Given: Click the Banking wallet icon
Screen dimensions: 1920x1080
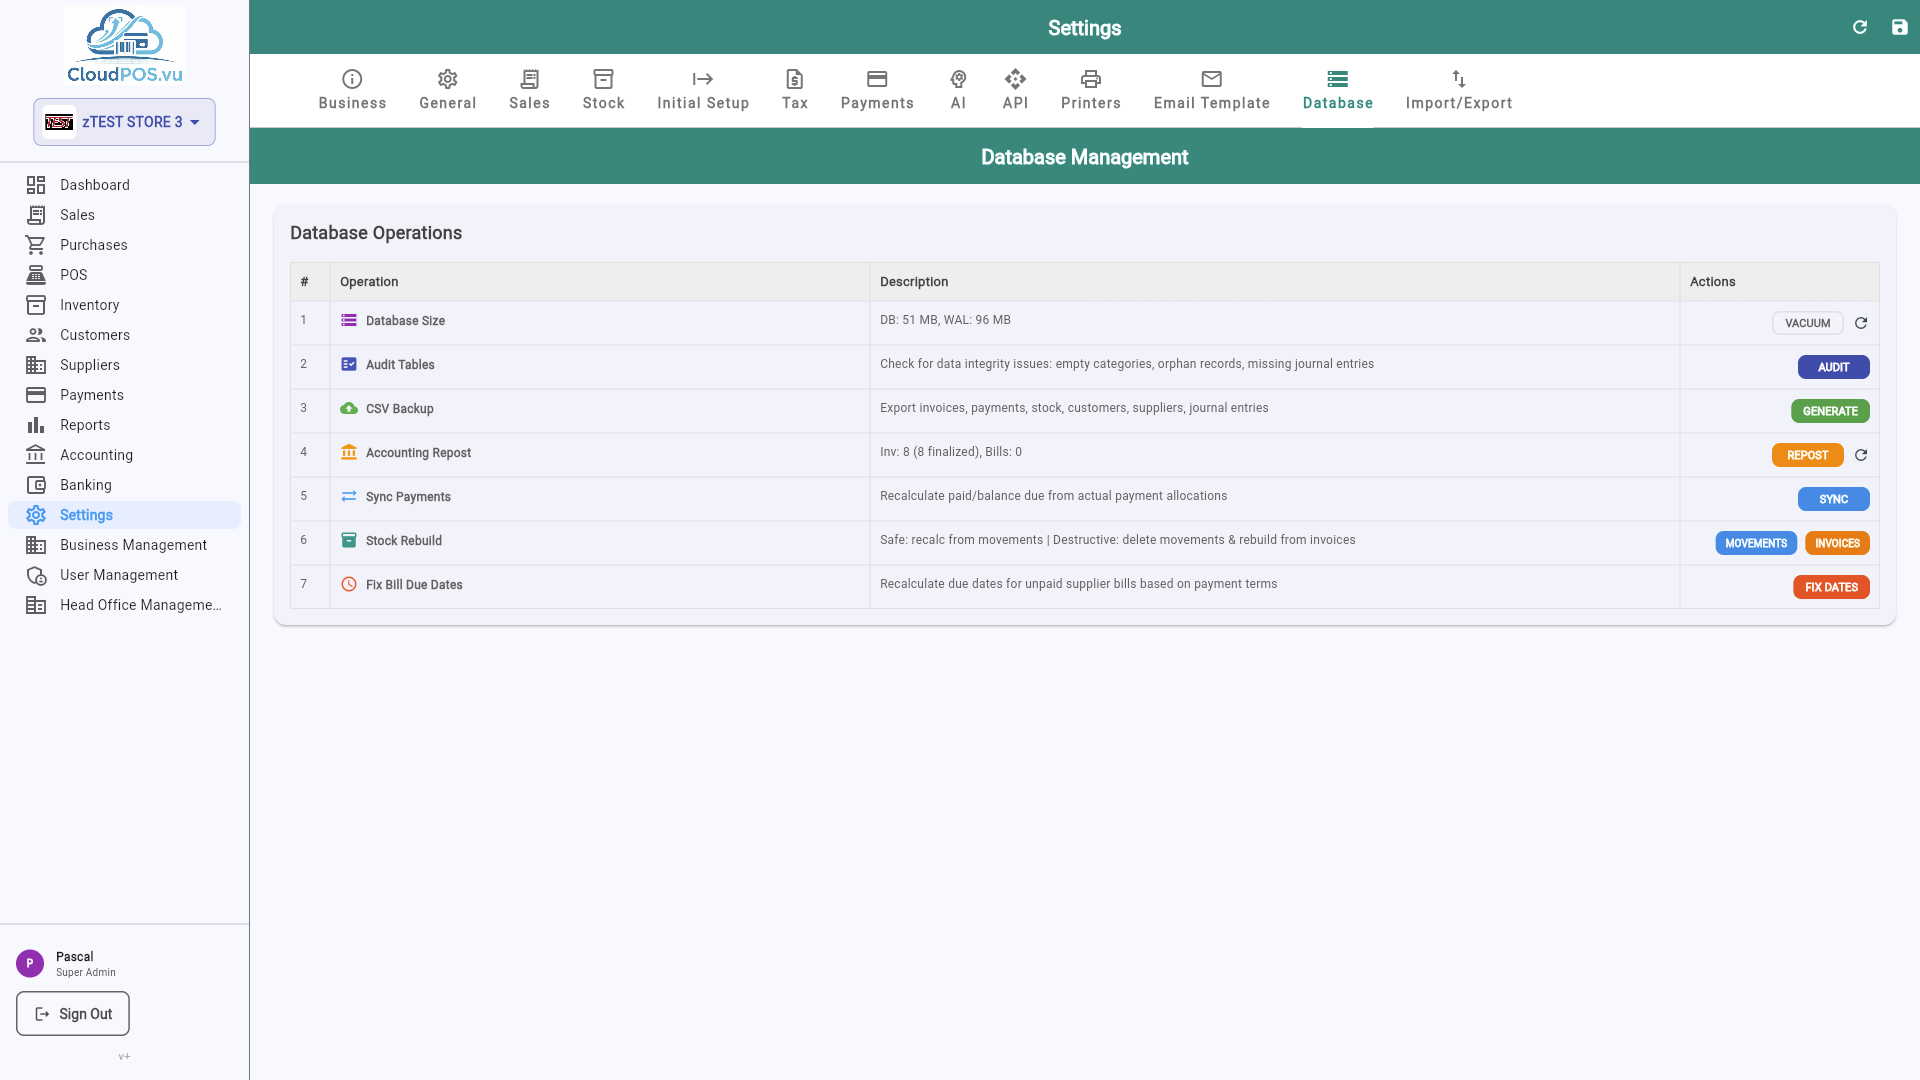Looking at the screenshot, I should [36, 485].
